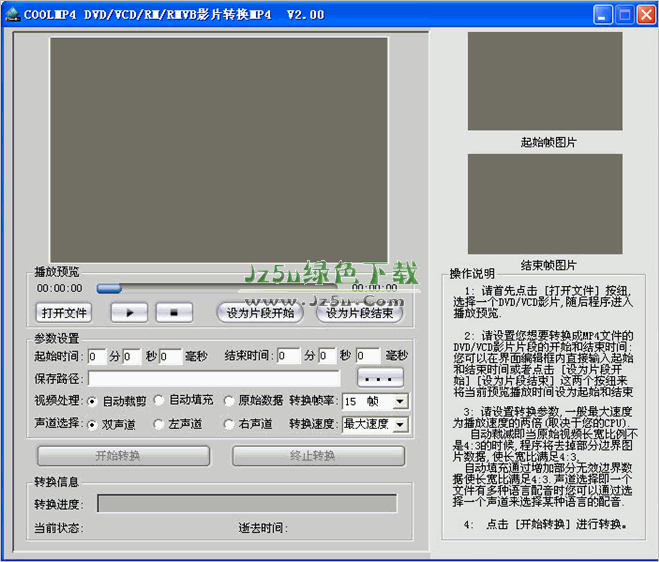Click the stop playback button
The image size is (659, 562).
pyautogui.click(x=174, y=313)
